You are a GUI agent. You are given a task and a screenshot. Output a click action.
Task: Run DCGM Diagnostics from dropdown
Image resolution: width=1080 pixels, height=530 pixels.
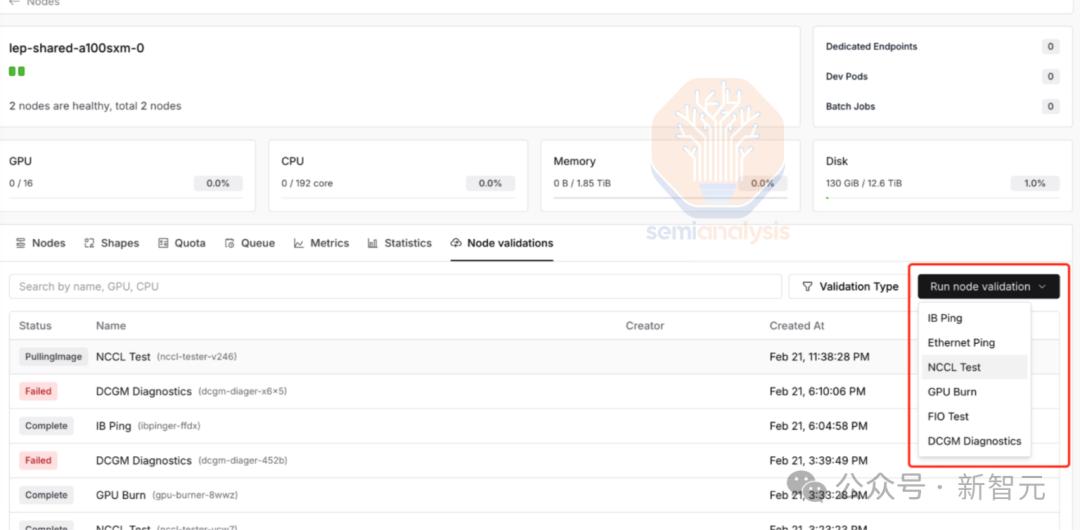[974, 441]
